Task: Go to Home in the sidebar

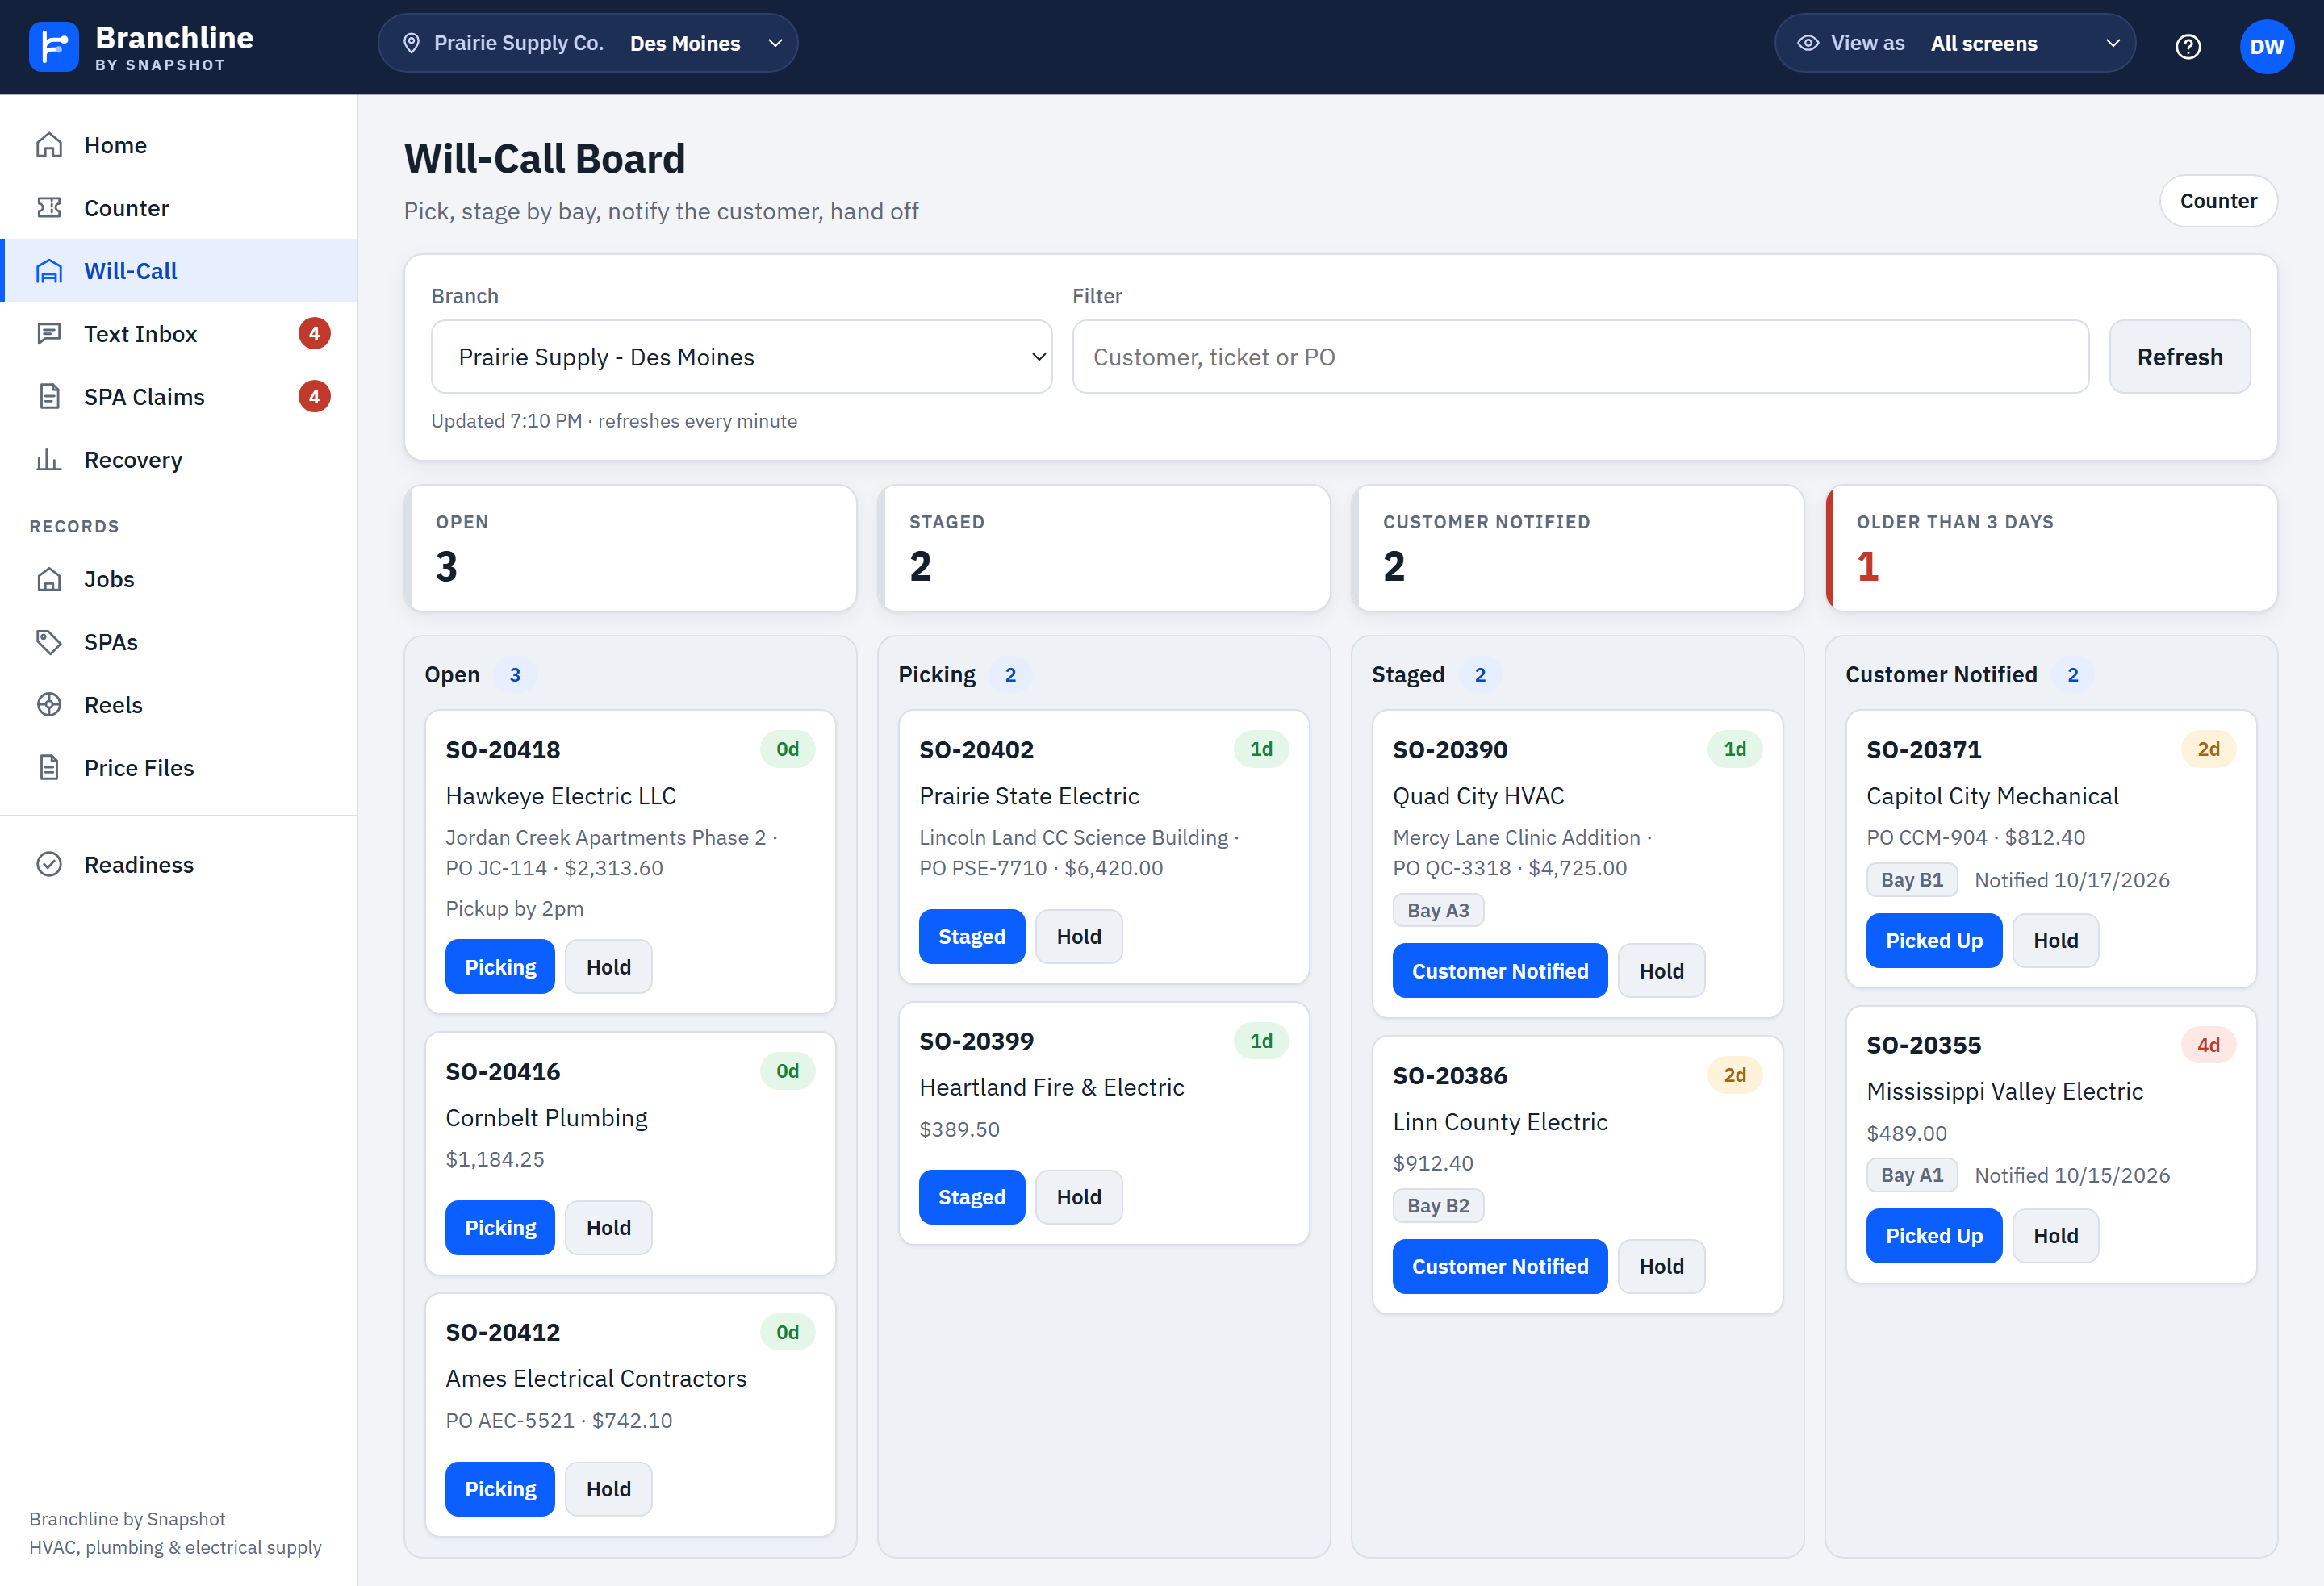Action: 179,145
